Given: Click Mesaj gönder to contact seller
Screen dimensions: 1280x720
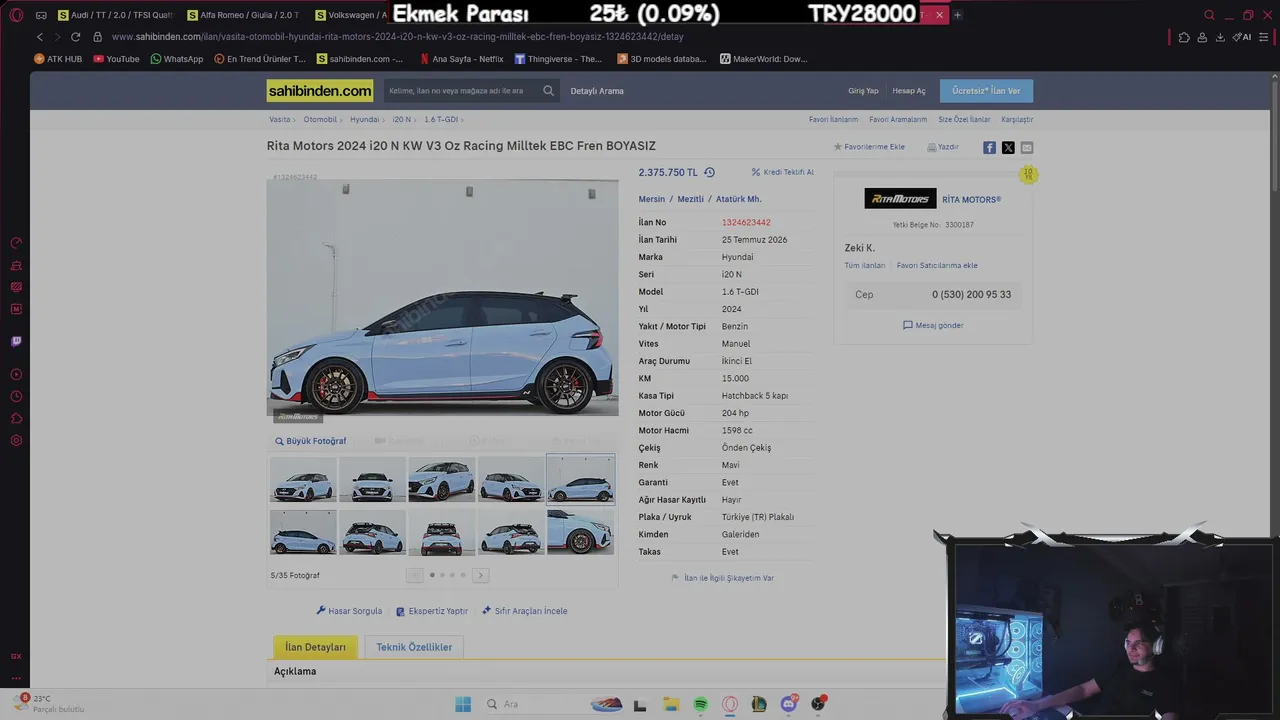Looking at the screenshot, I should 933,325.
